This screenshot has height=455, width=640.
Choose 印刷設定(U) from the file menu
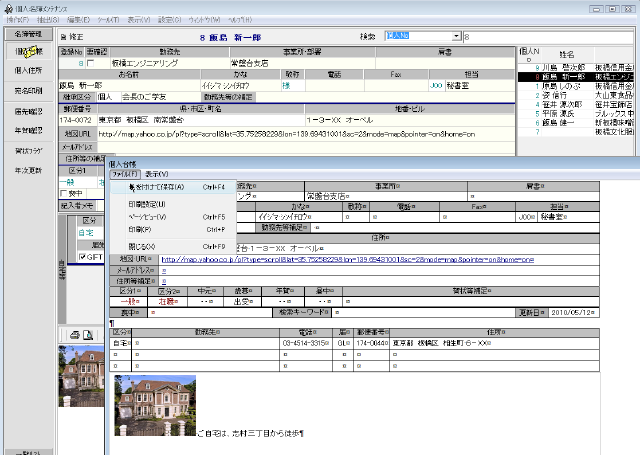pos(173,204)
